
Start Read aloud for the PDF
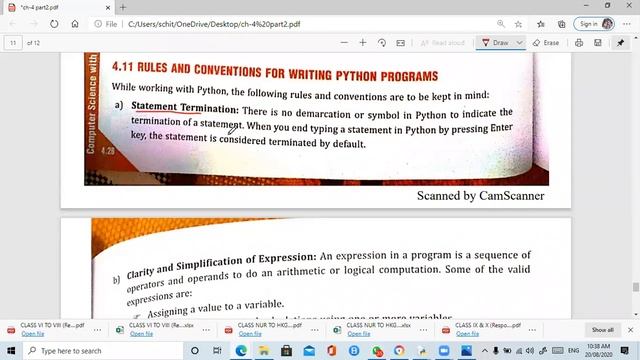pos(443,42)
